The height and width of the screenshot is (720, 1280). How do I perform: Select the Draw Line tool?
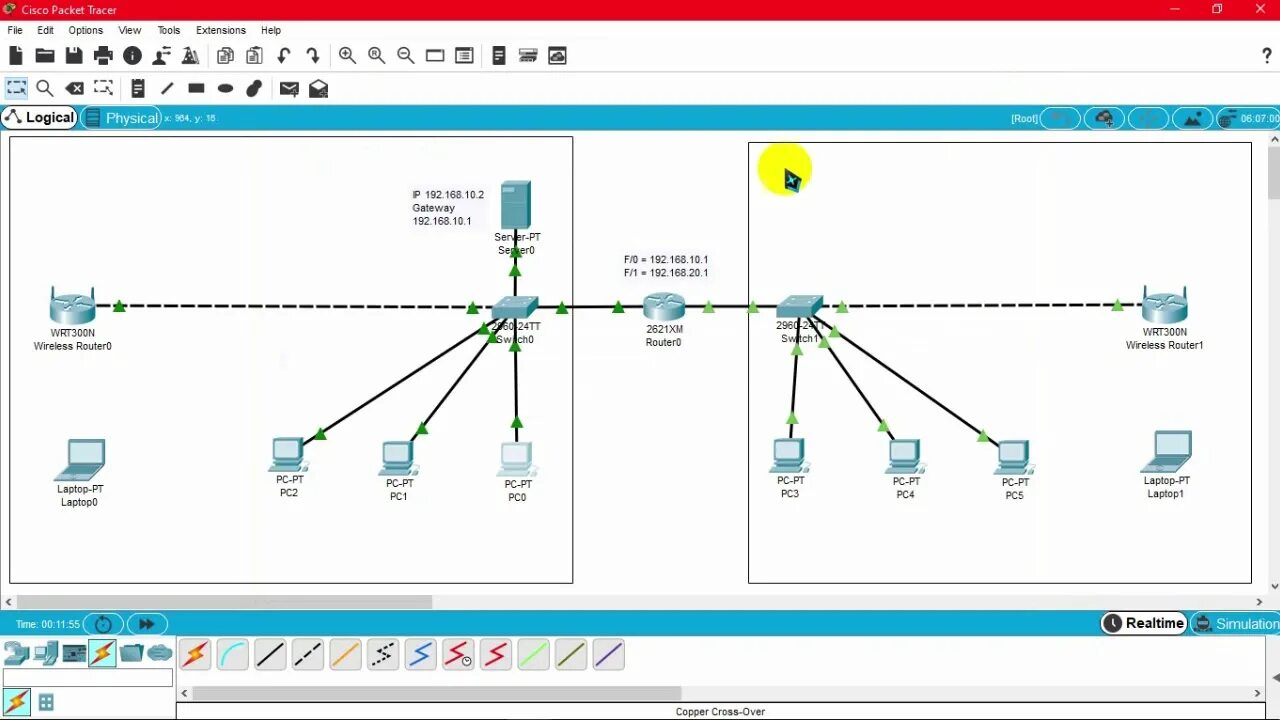point(167,89)
